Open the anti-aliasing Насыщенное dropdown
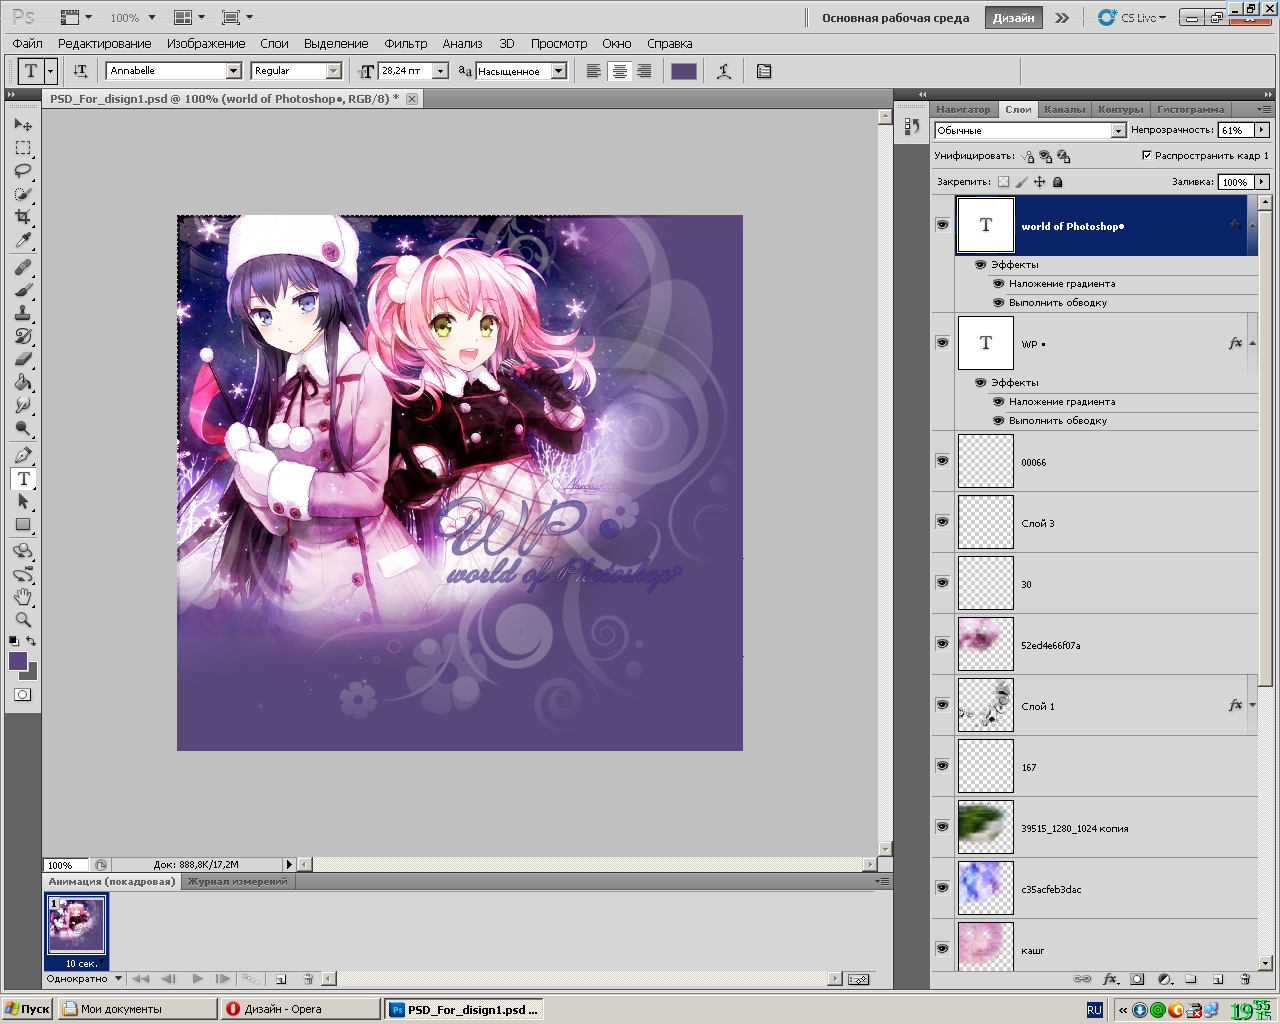This screenshot has height=1024, width=1280. pos(559,71)
